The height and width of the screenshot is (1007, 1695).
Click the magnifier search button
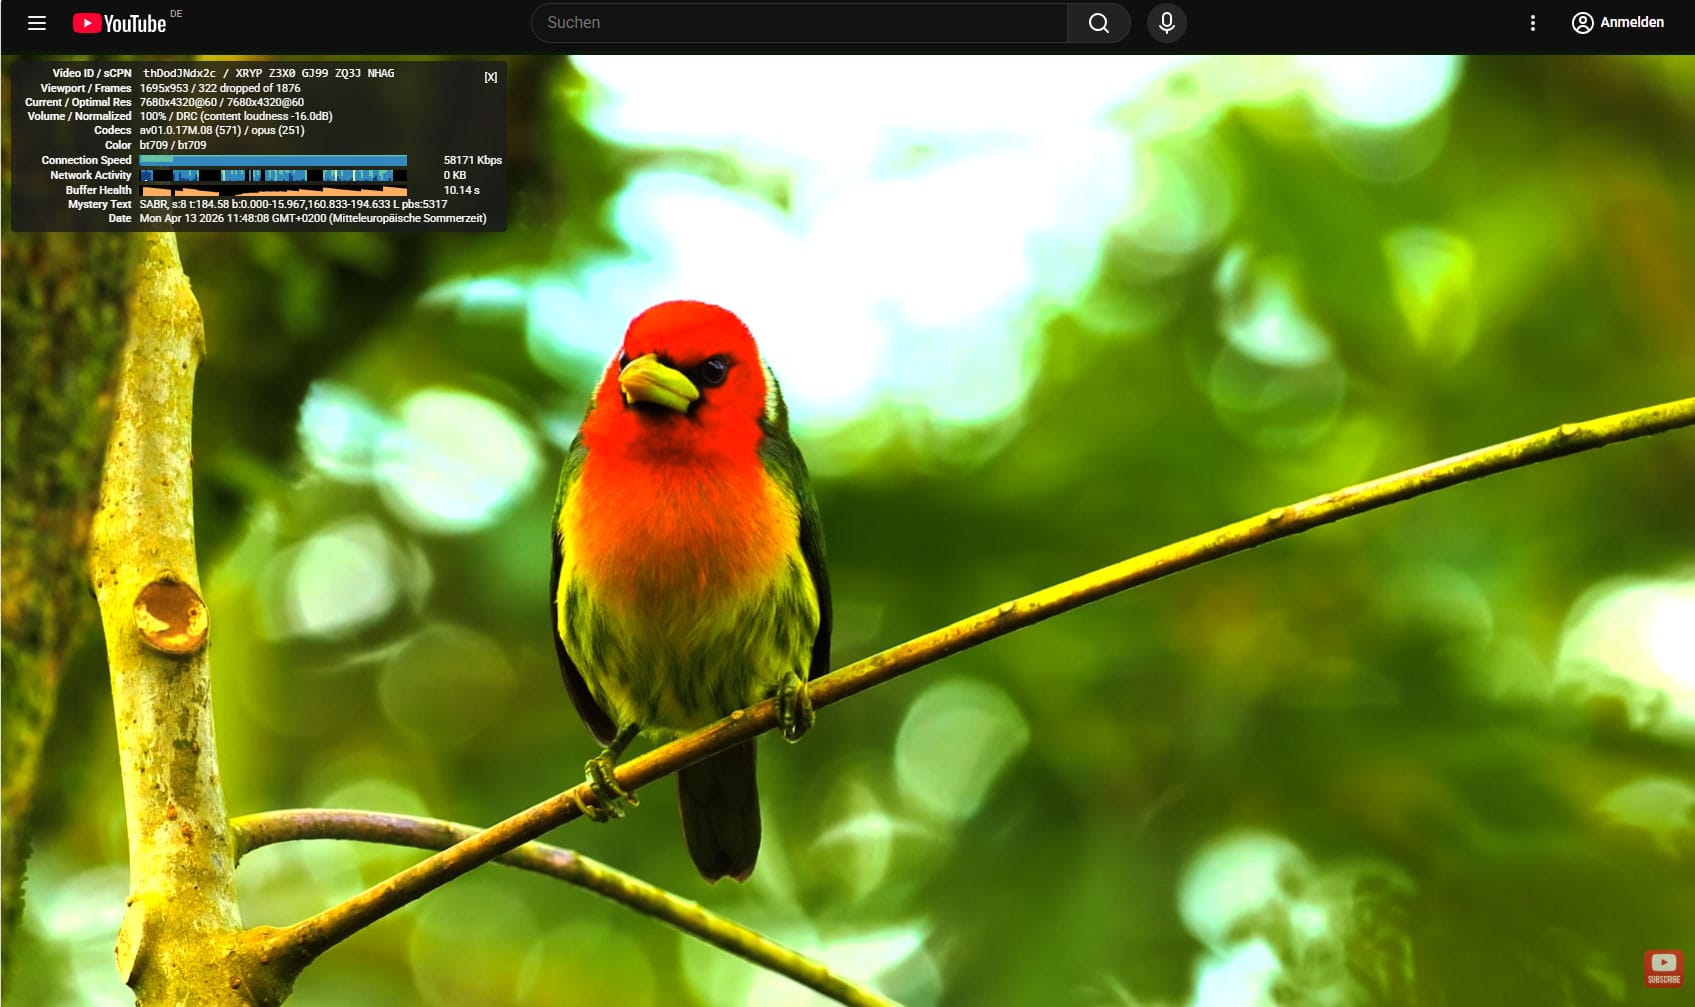(x=1098, y=23)
